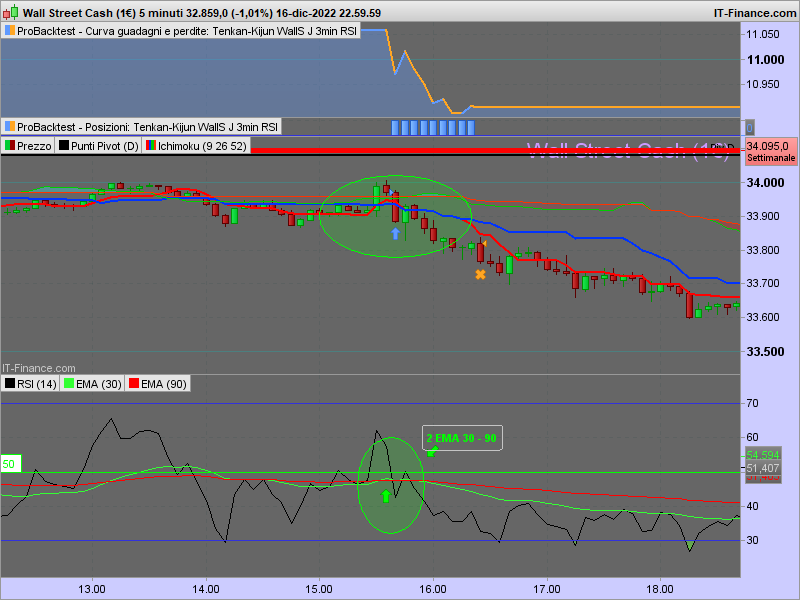
Task: Click the 33.900 price axis level
Action: pyautogui.click(x=763, y=216)
